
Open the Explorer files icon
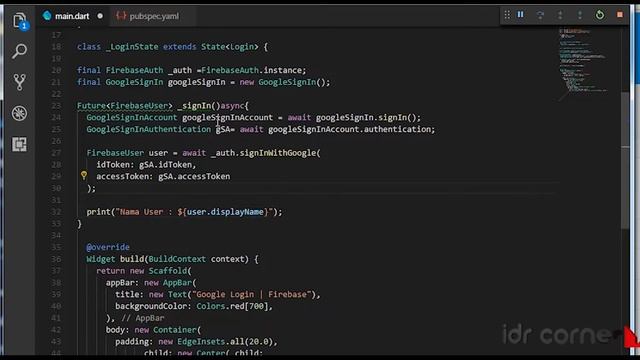pos(19,21)
